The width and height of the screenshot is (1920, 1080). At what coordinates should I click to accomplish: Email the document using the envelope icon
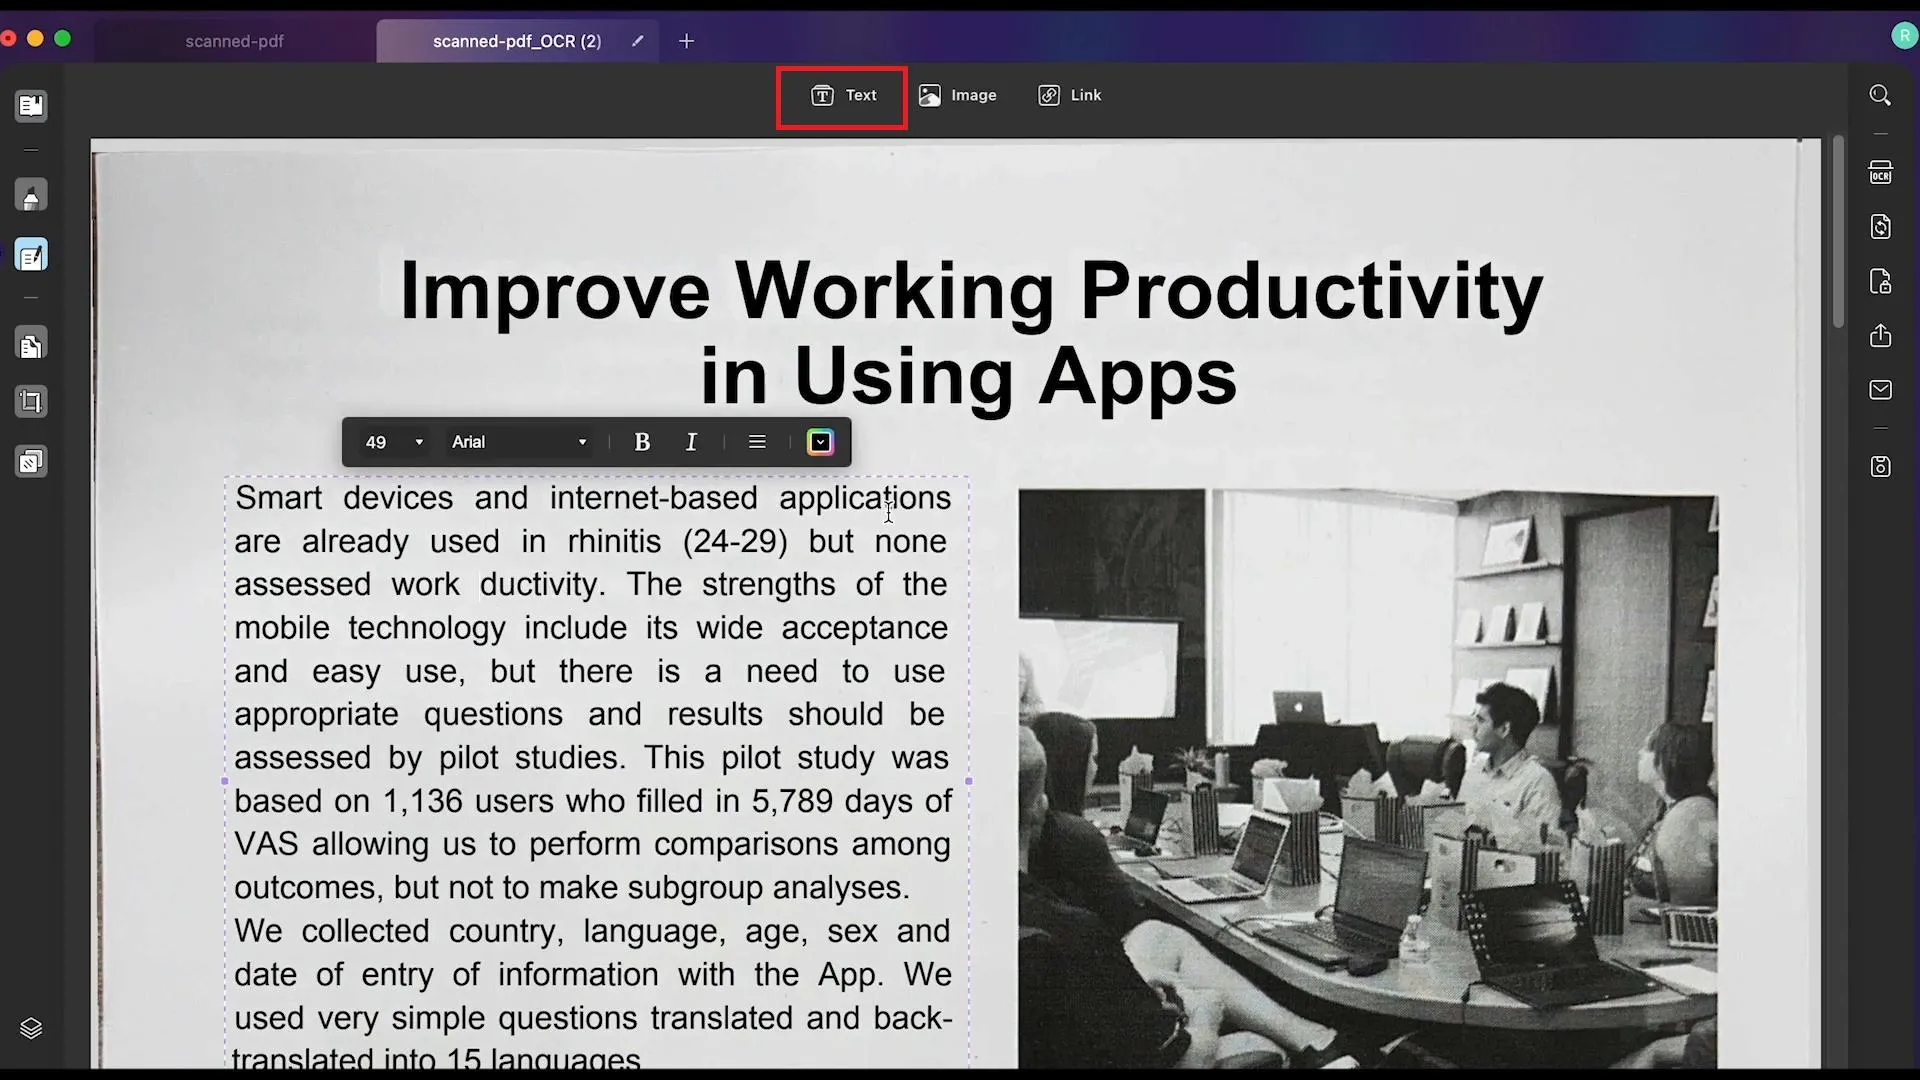point(1880,389)
